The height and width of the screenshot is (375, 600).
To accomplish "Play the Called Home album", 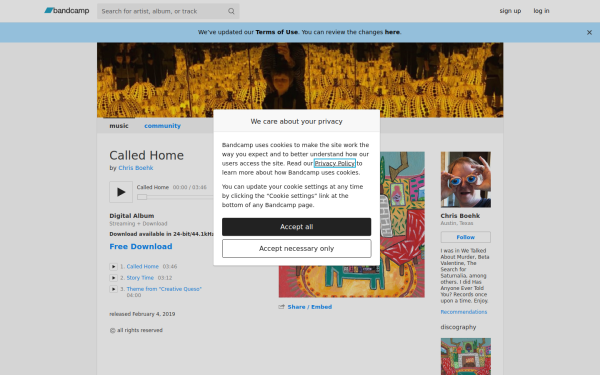I will [121, 192].
